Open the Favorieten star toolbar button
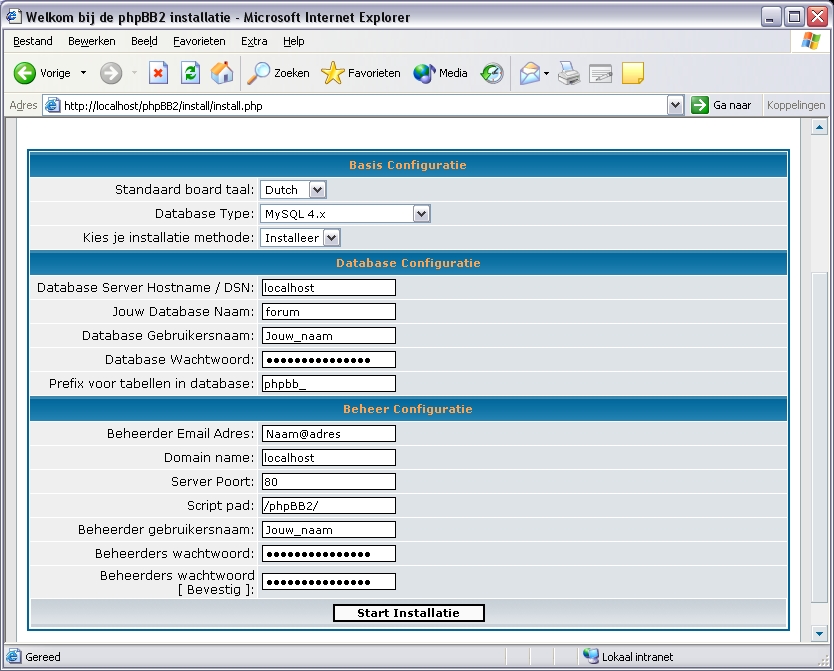Image resolution: width=834 pixels, height=671 pixels. click(x=361, y=73)
